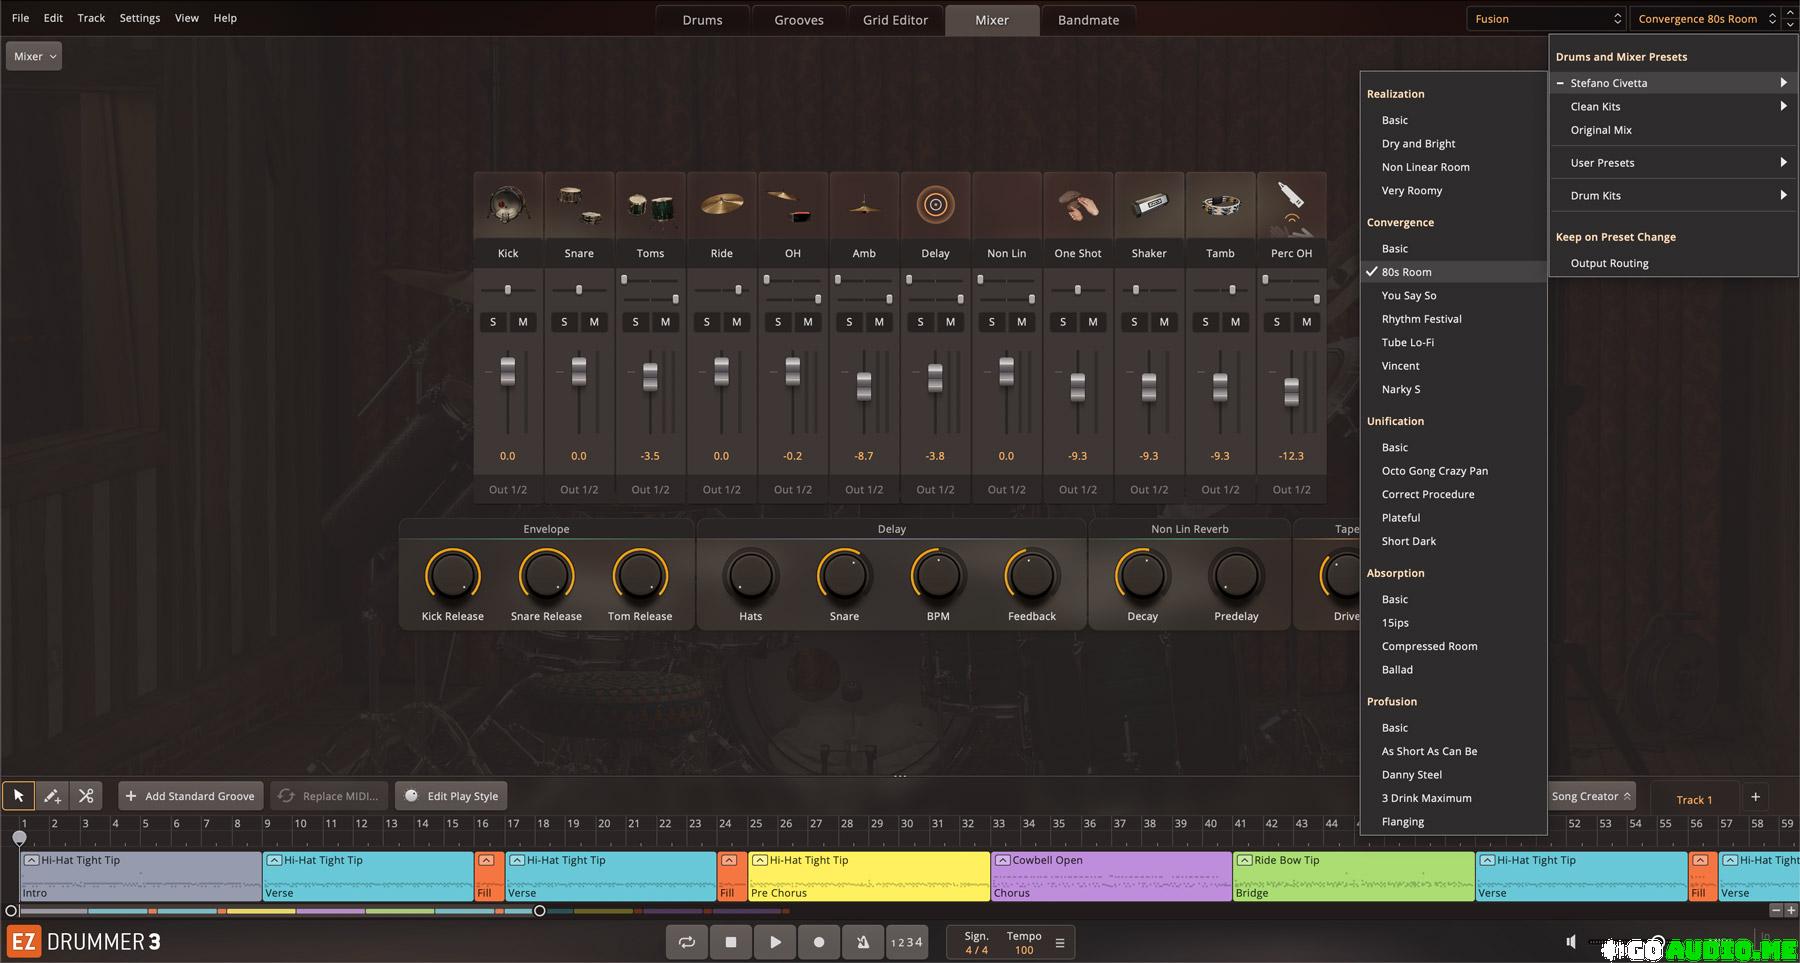Switch to the Bandmate tab
1800x963 pixels.
click(1088, 20)
